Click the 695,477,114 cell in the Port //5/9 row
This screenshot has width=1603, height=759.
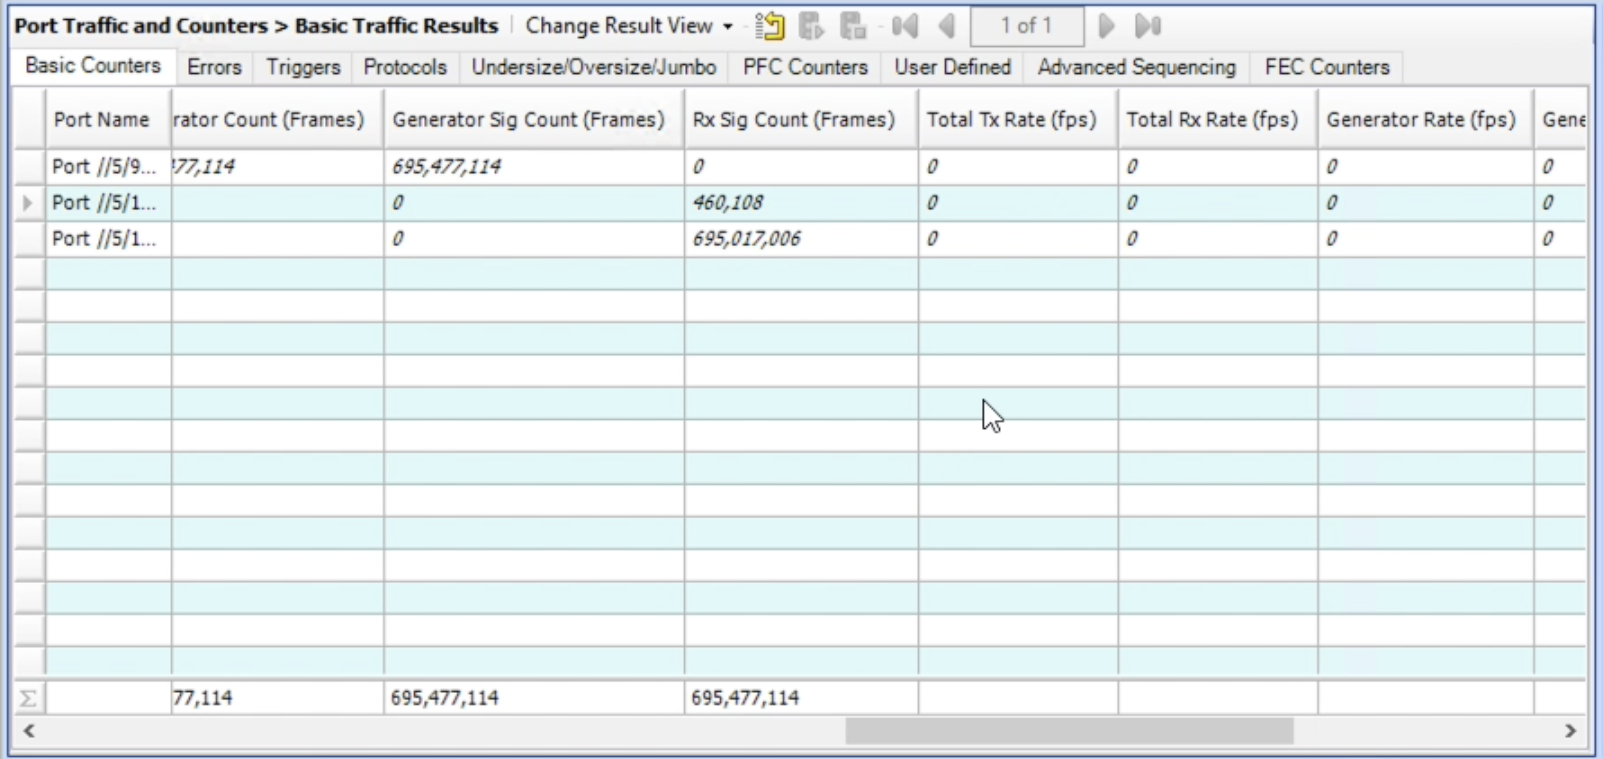click(534, 167)
